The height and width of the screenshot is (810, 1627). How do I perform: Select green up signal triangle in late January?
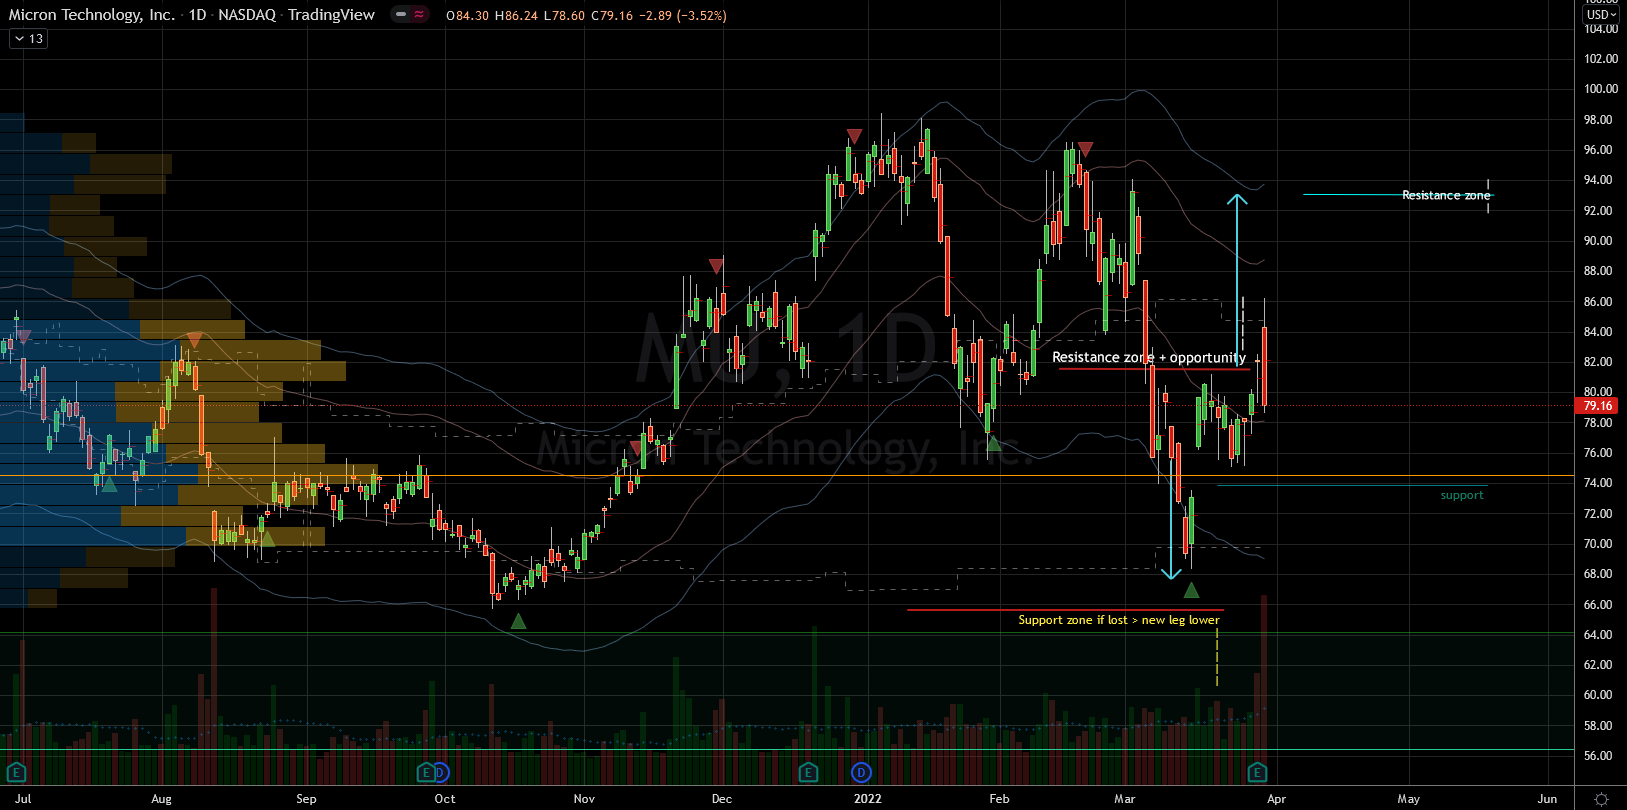click(x=993, y=443)
